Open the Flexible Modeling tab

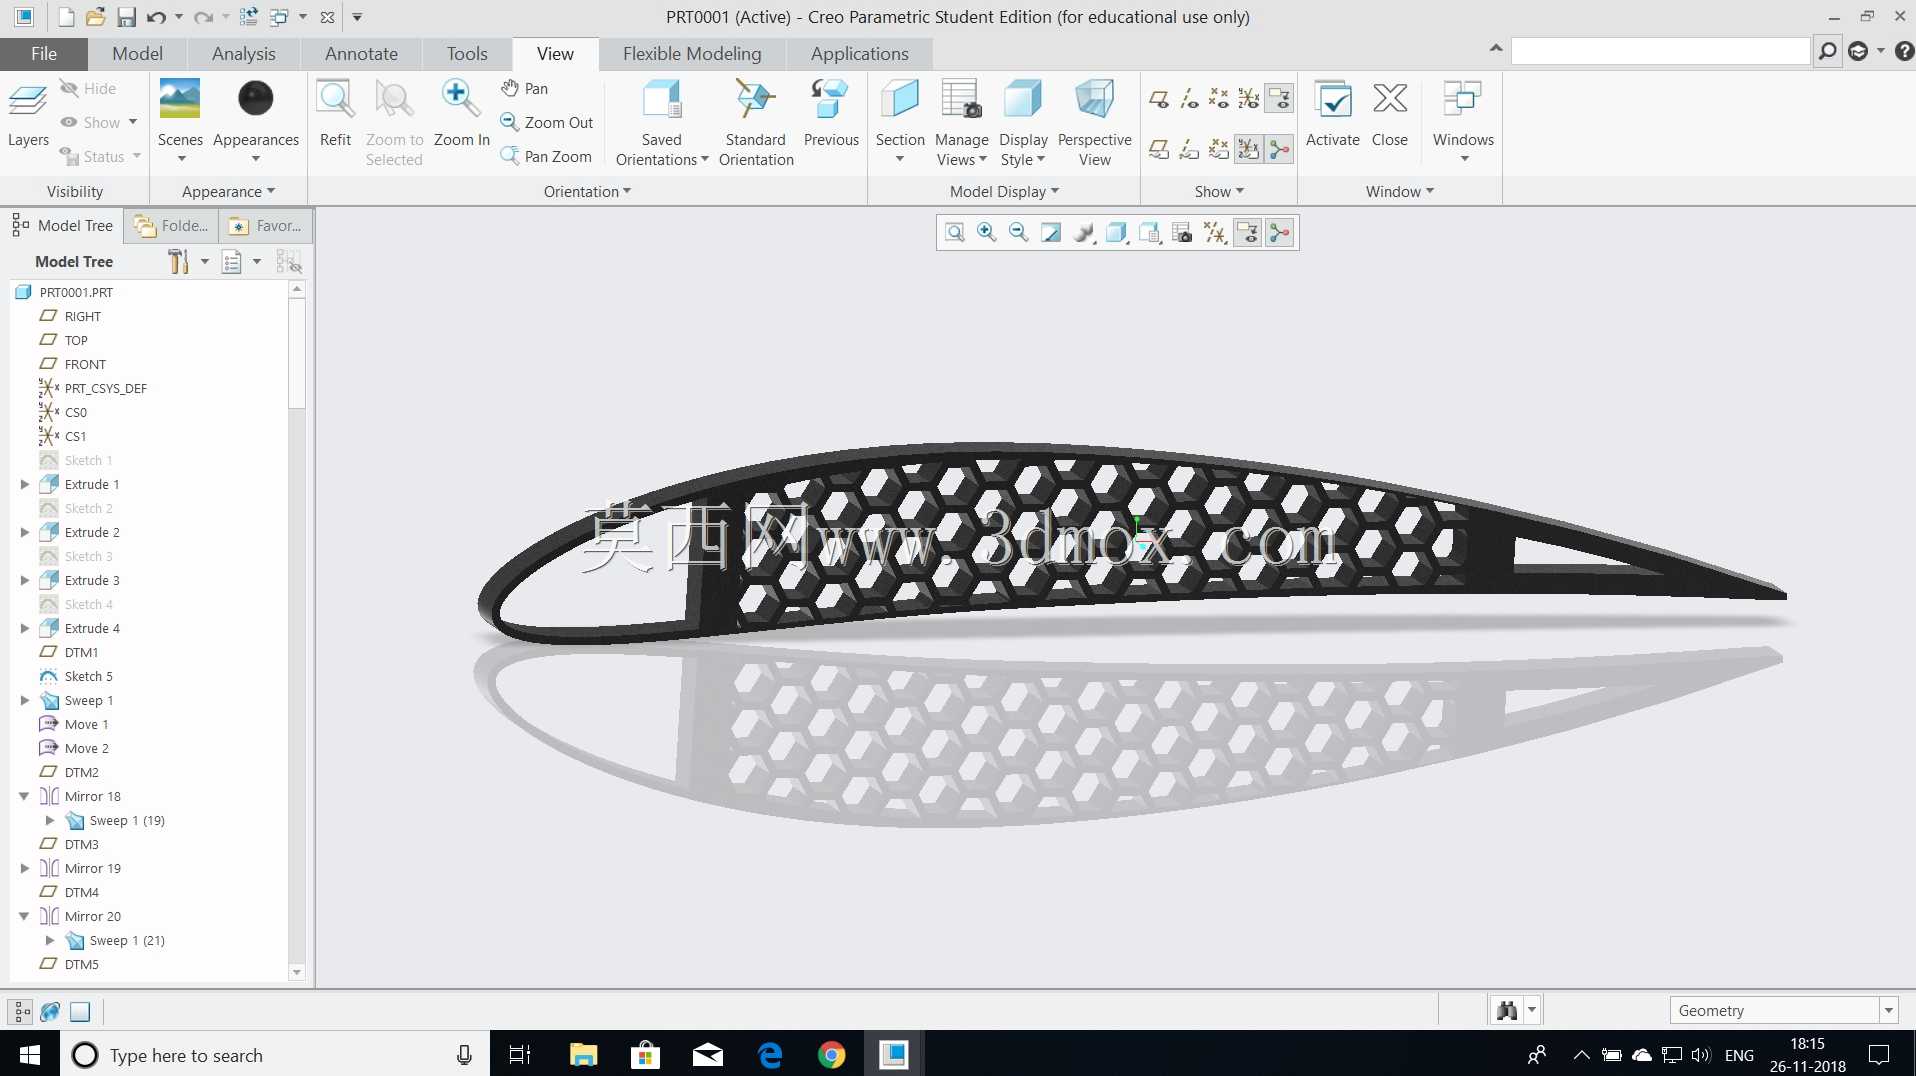692,54
